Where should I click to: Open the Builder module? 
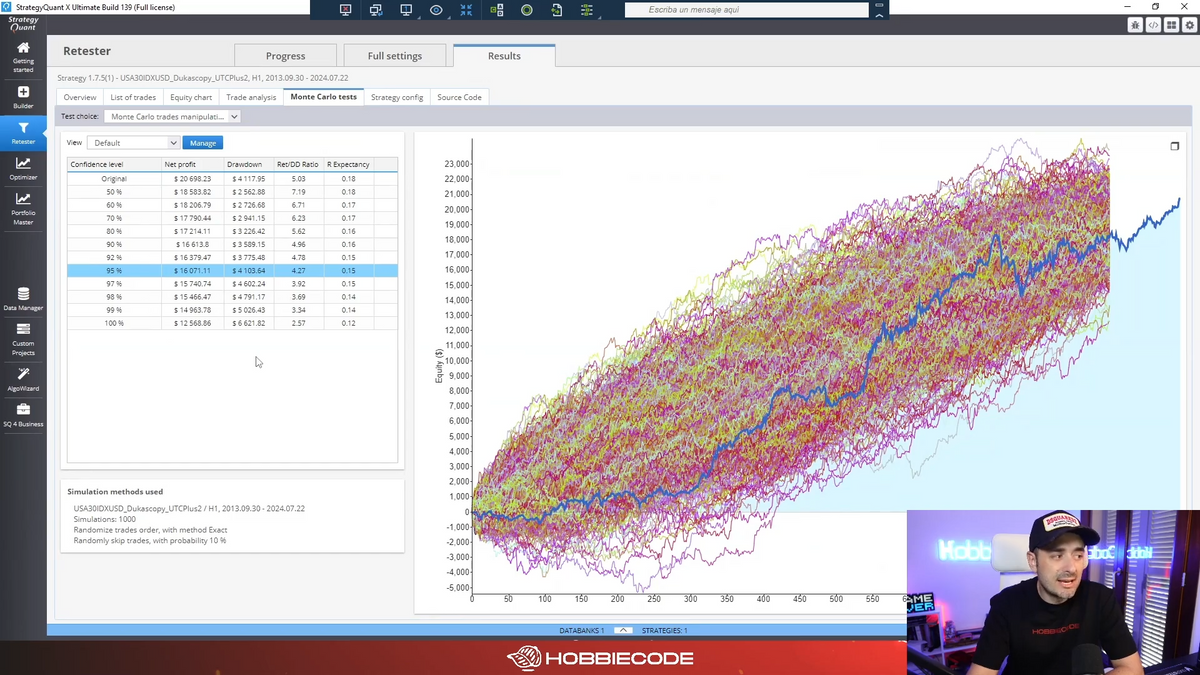[23, 97]
